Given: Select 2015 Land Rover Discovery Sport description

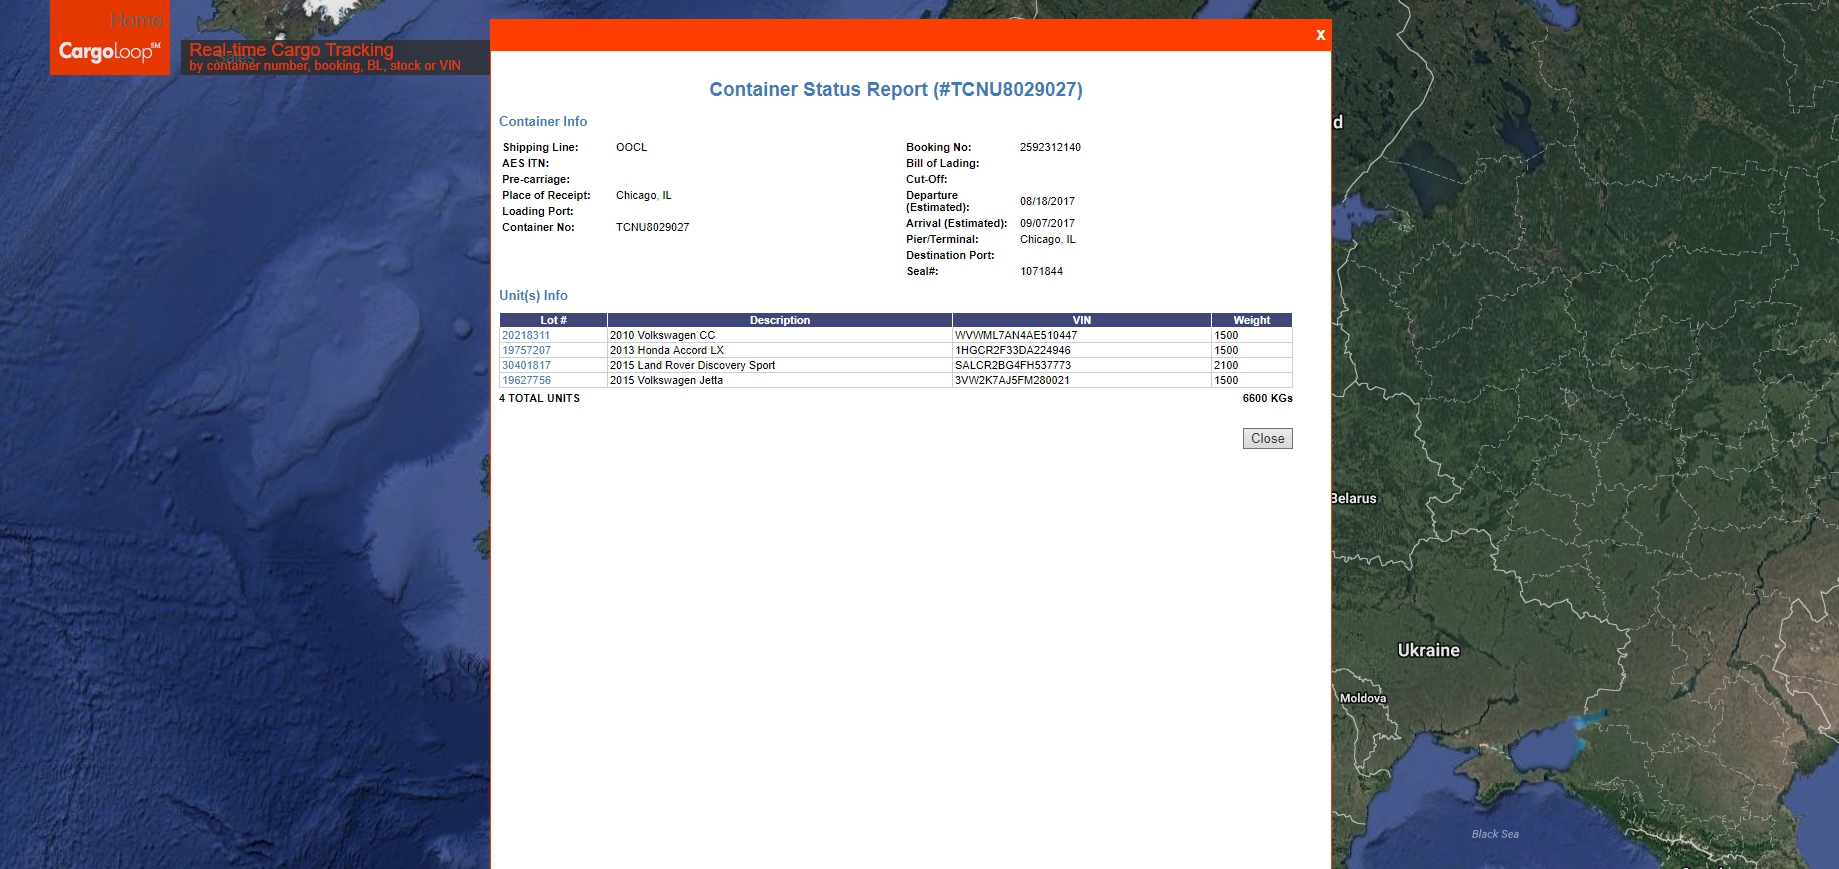Looking at the screenshot, I should [692, 365].
